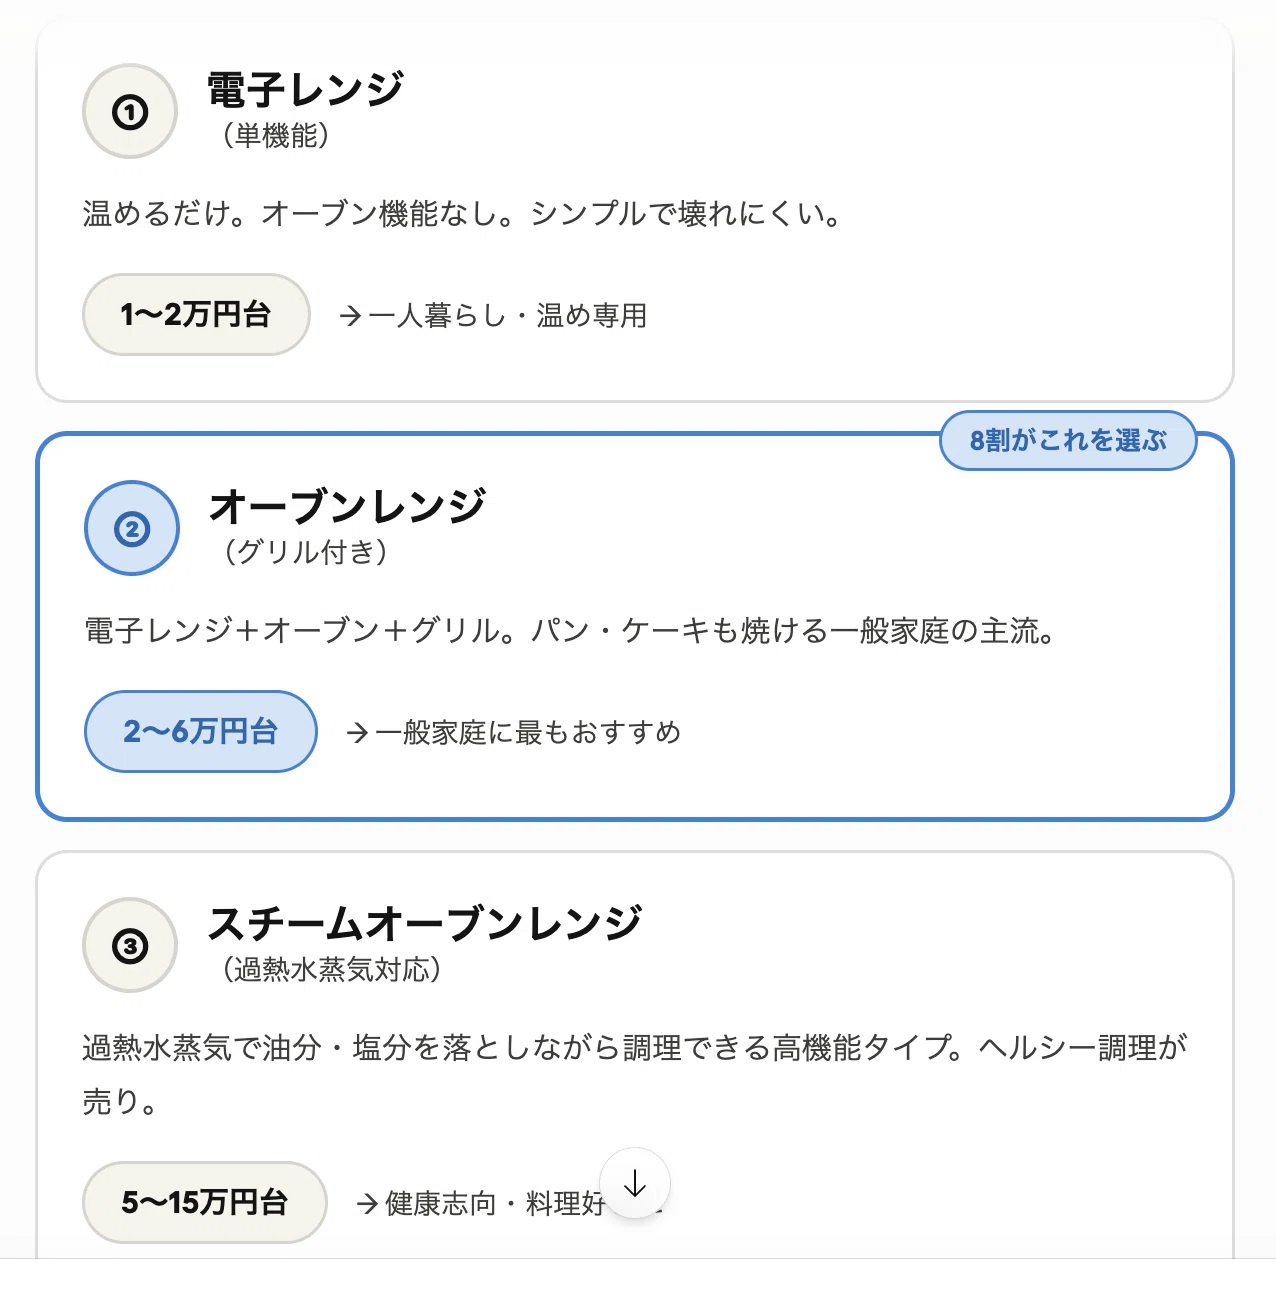
Task: Click the 一般家庭に最もおすすめ text
Action: 528,733
